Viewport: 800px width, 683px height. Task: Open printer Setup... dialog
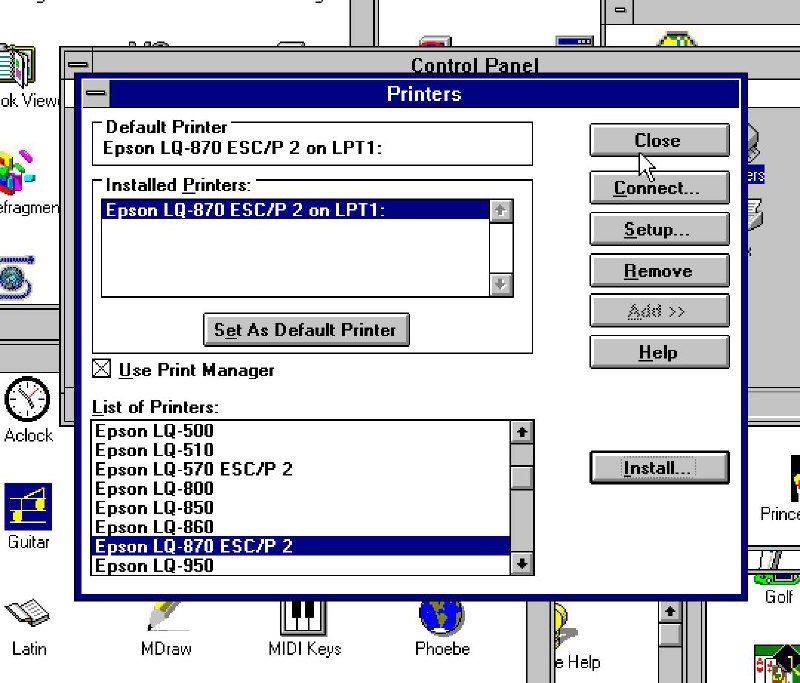[x=659, y=229]
